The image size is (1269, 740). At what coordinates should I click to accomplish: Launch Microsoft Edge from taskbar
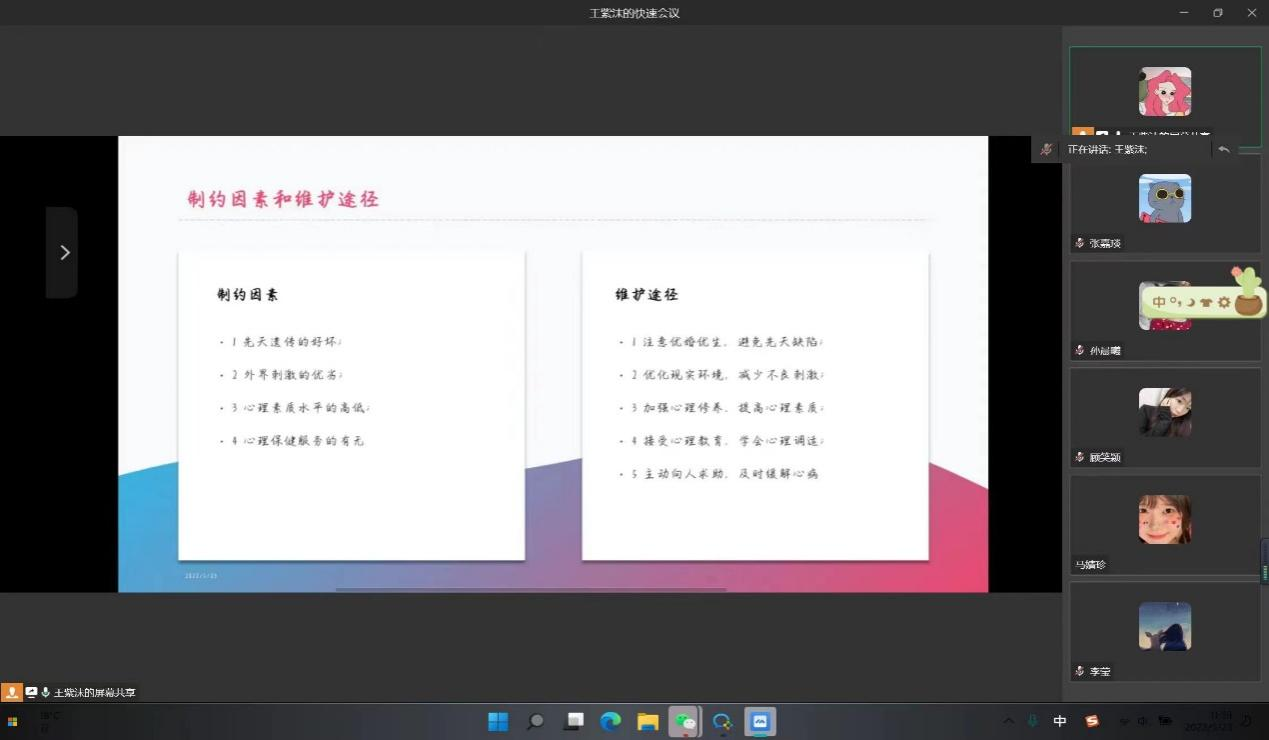coord(610,721)
